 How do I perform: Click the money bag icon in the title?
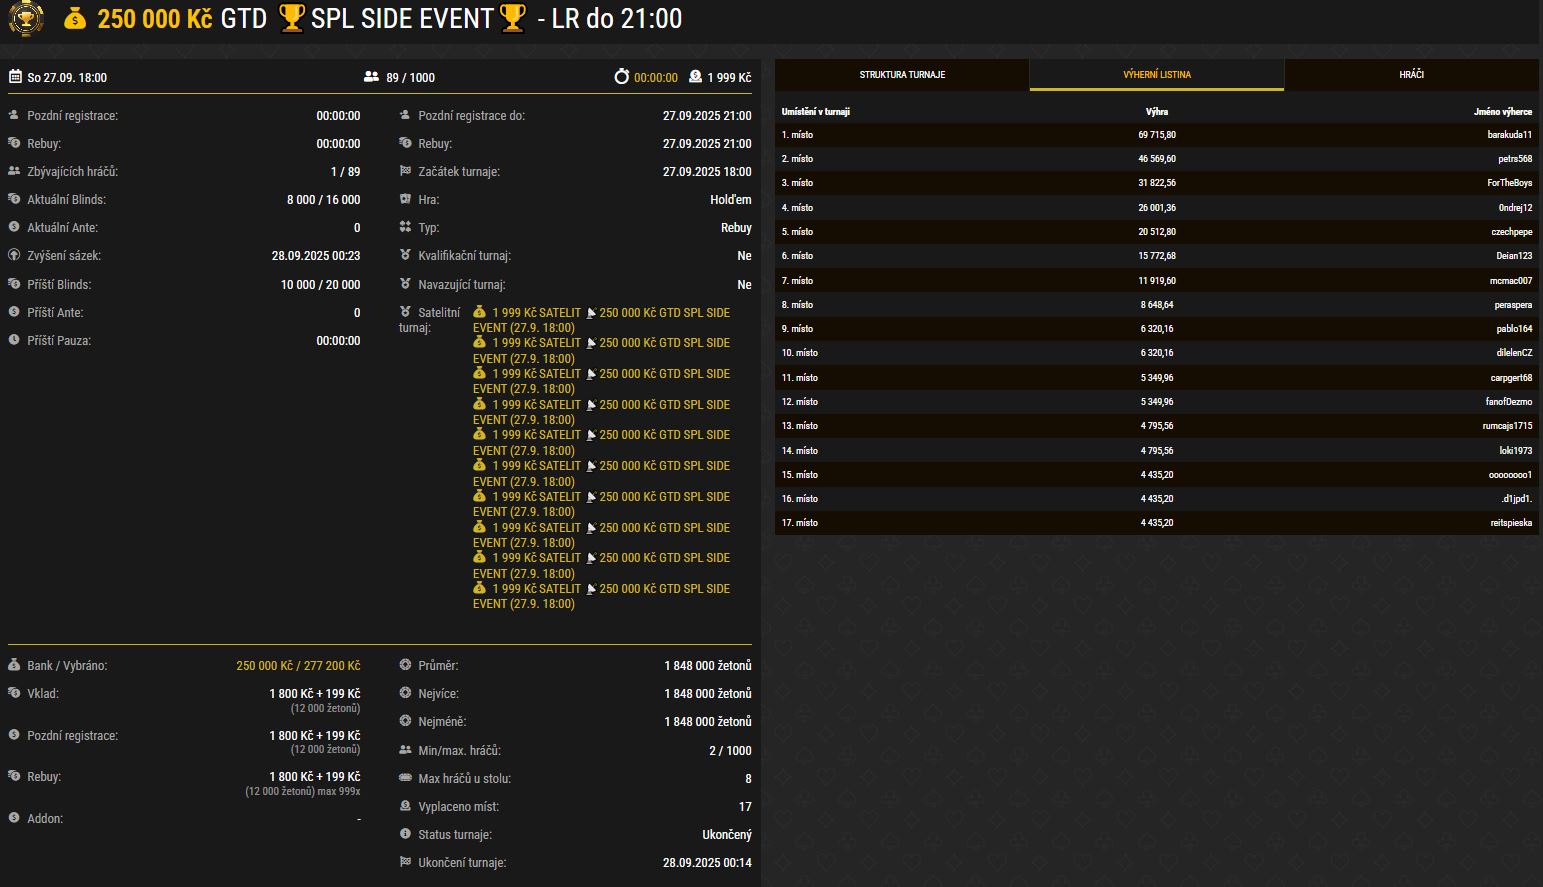pyautogui.click(x=75, y=18)
